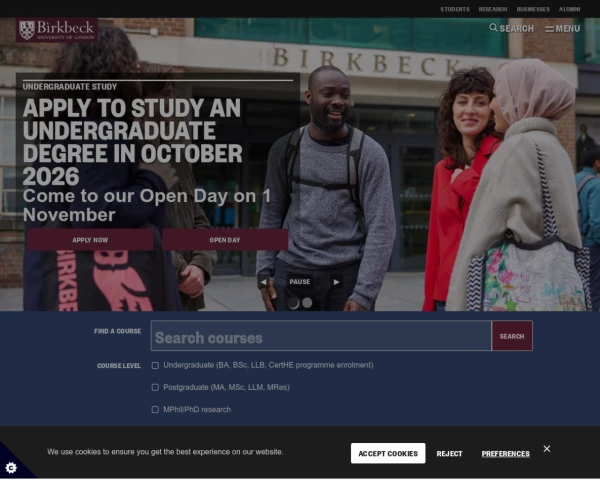Pause the hero slideshow

(300, 282)
